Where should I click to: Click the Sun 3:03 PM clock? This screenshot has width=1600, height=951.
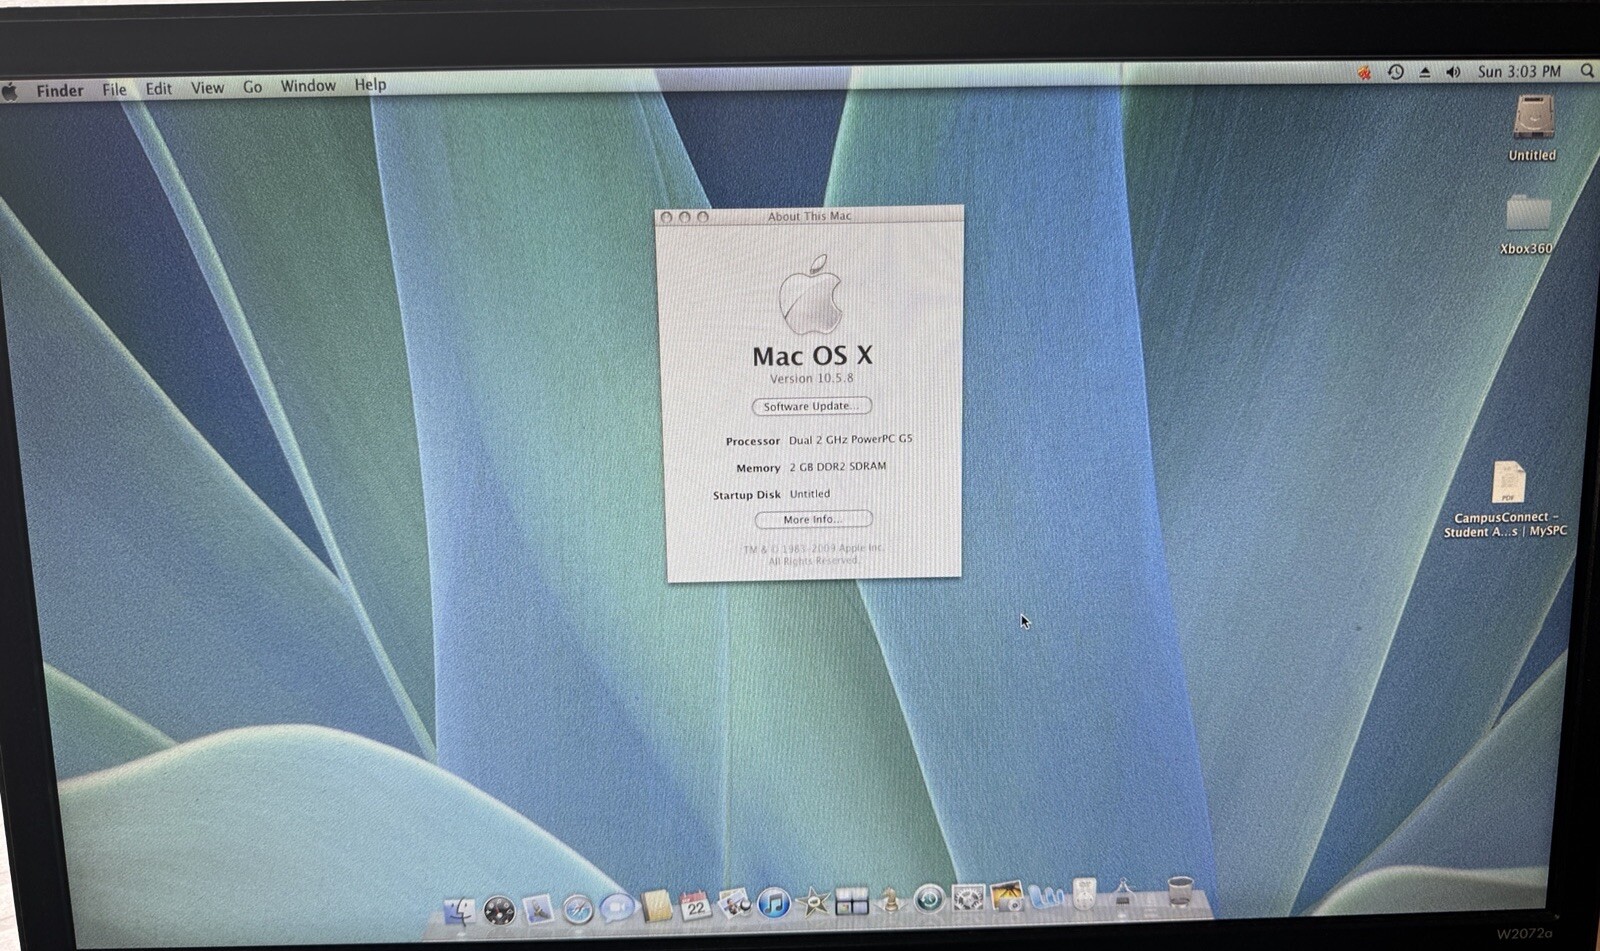tap(1519, 72)
